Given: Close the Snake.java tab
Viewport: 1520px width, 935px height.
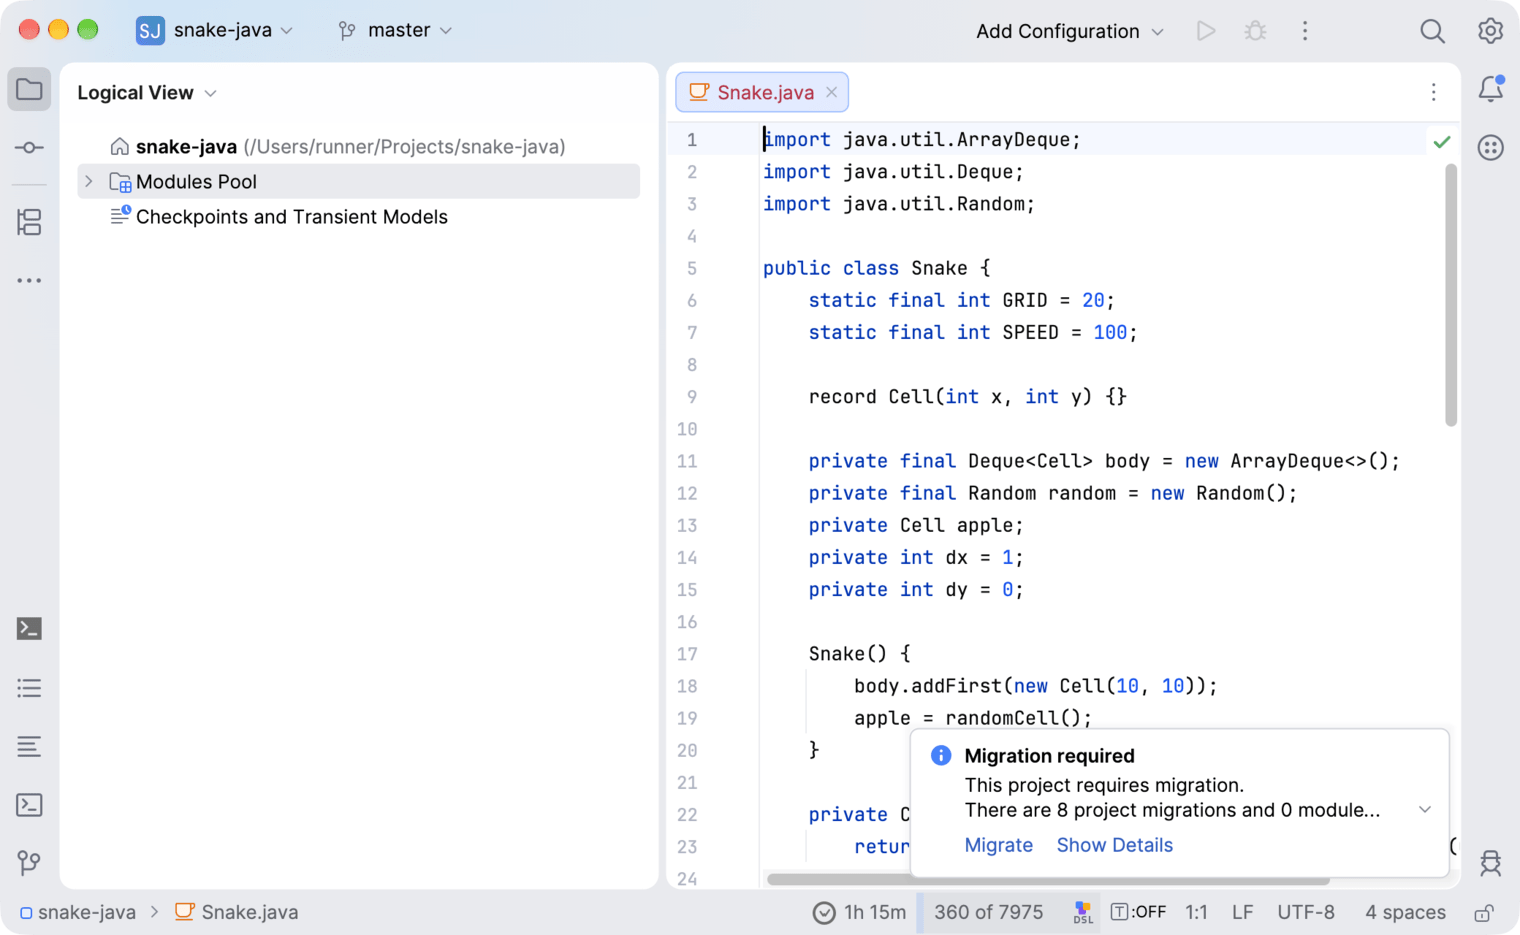Looking at the screenshot, I should [x=831, y=92].
